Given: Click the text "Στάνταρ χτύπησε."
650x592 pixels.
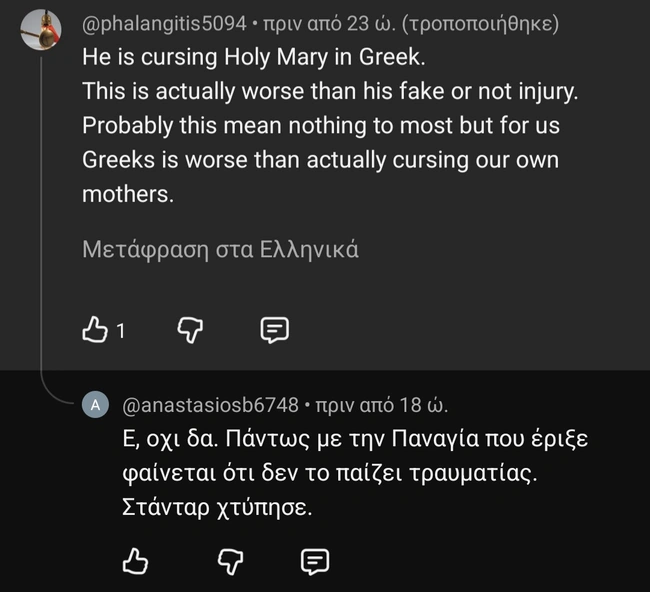Looking at the screenshot, I should (x=216, y=508).
